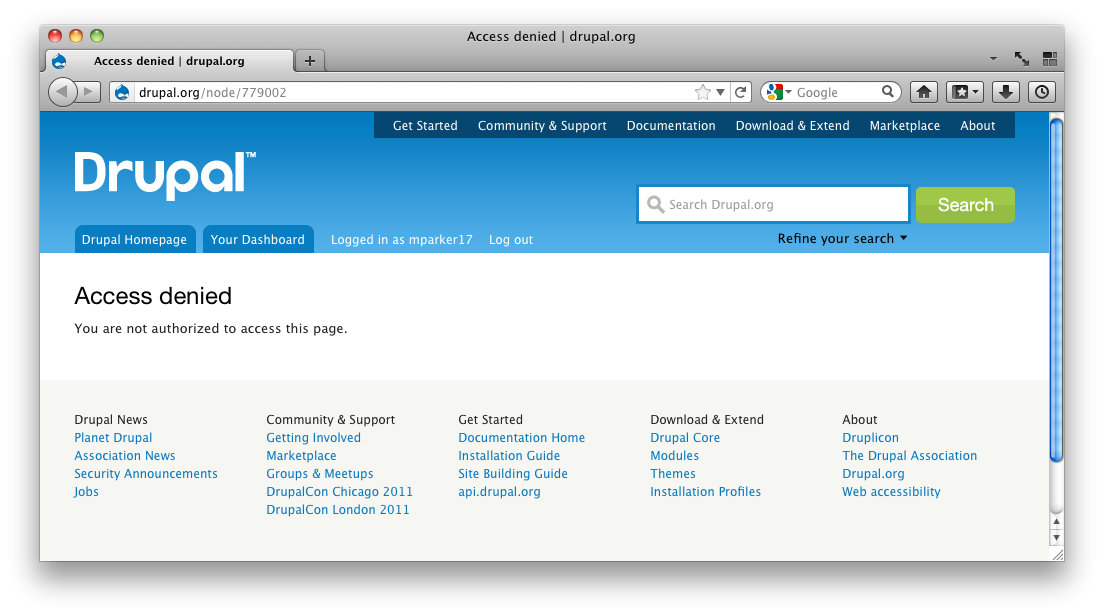
Task: Bookmark this page with the star icon
Action: pos(703,91)
